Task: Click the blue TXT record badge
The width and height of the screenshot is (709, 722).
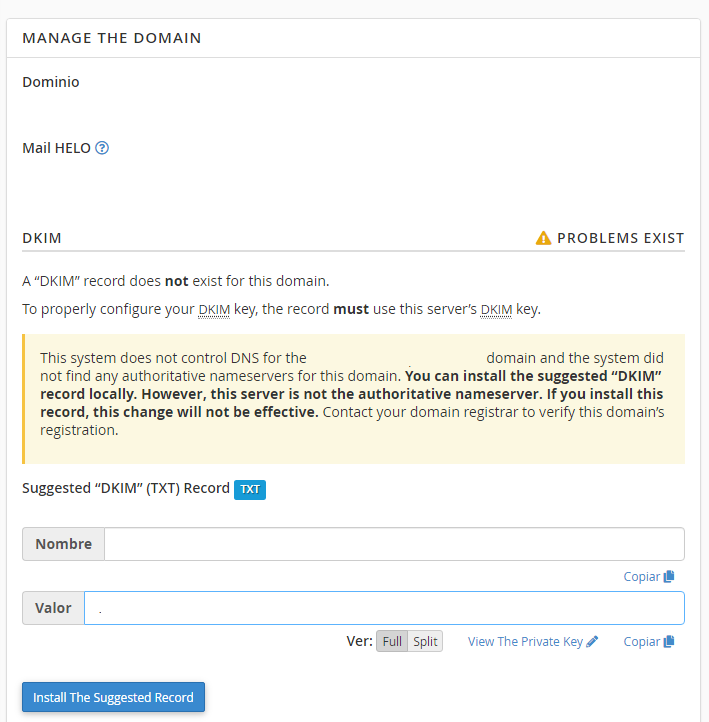Action: point(250,489)
